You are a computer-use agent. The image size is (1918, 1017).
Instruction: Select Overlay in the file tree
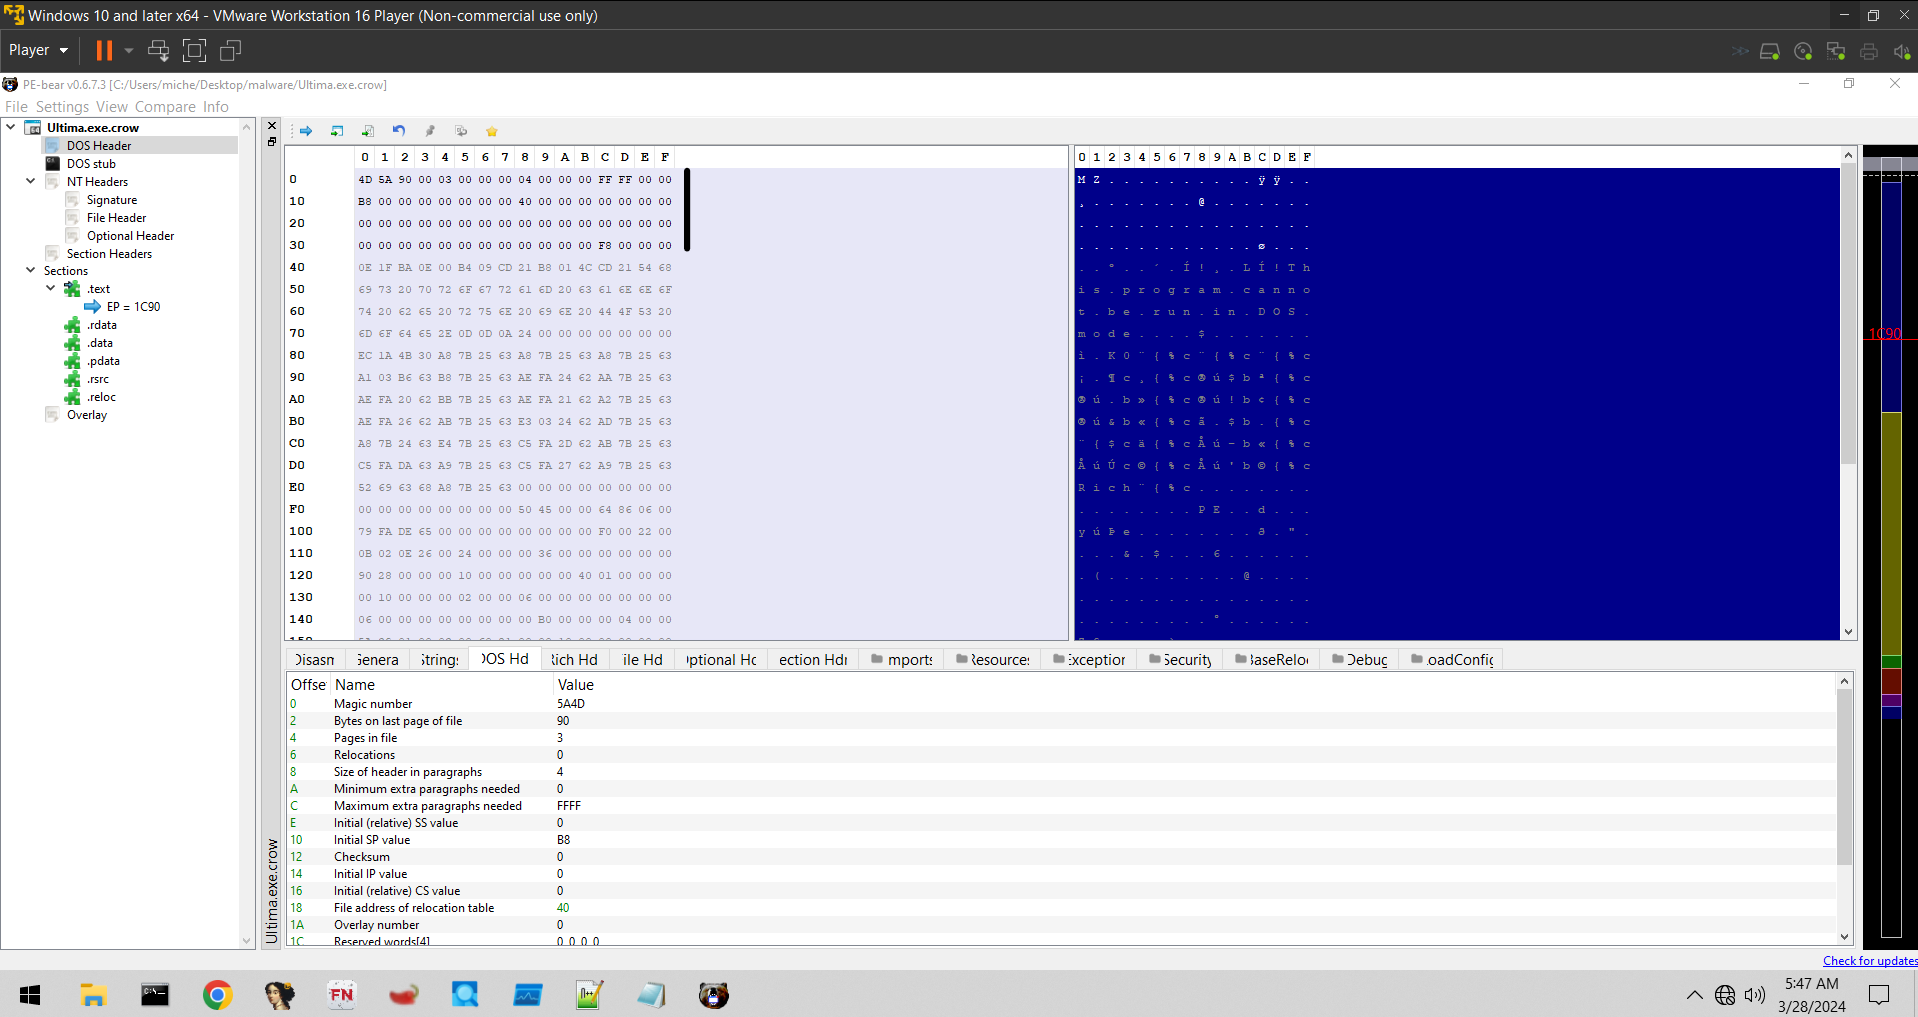(x=87, y=415)
